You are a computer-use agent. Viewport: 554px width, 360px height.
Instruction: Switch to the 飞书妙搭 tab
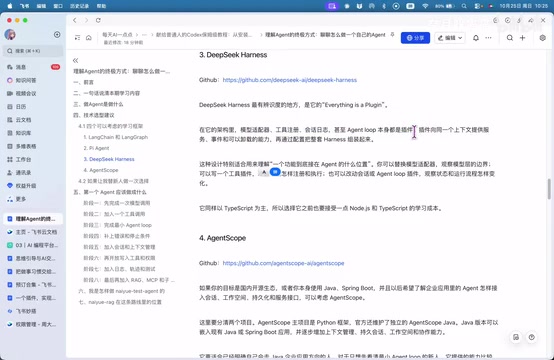tap(33, 311)
